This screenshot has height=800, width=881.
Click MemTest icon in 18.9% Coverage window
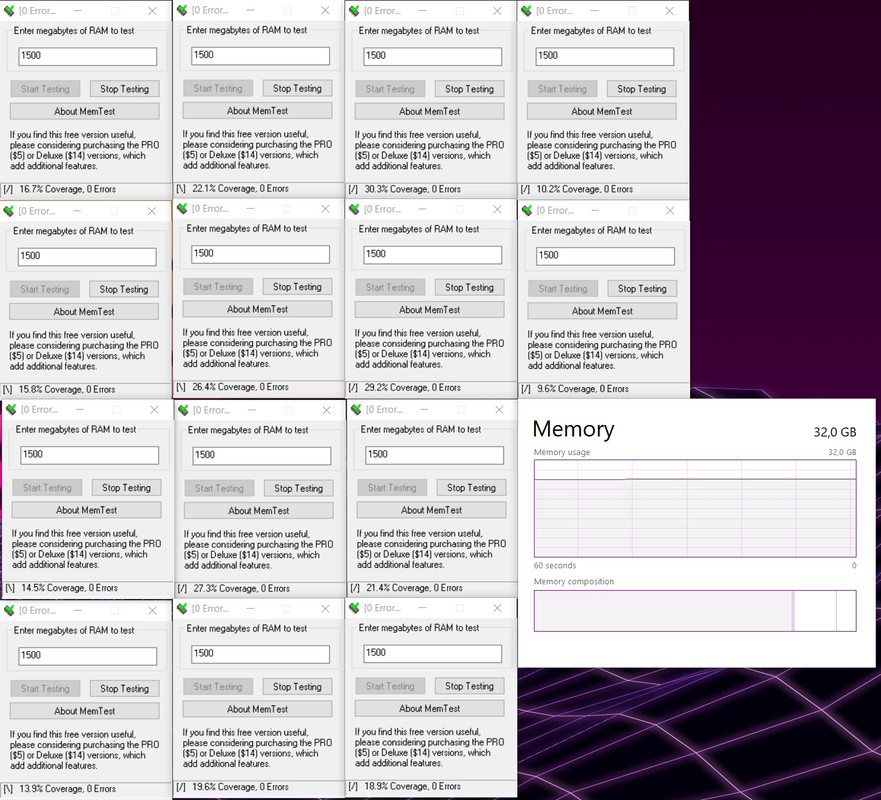354,608
